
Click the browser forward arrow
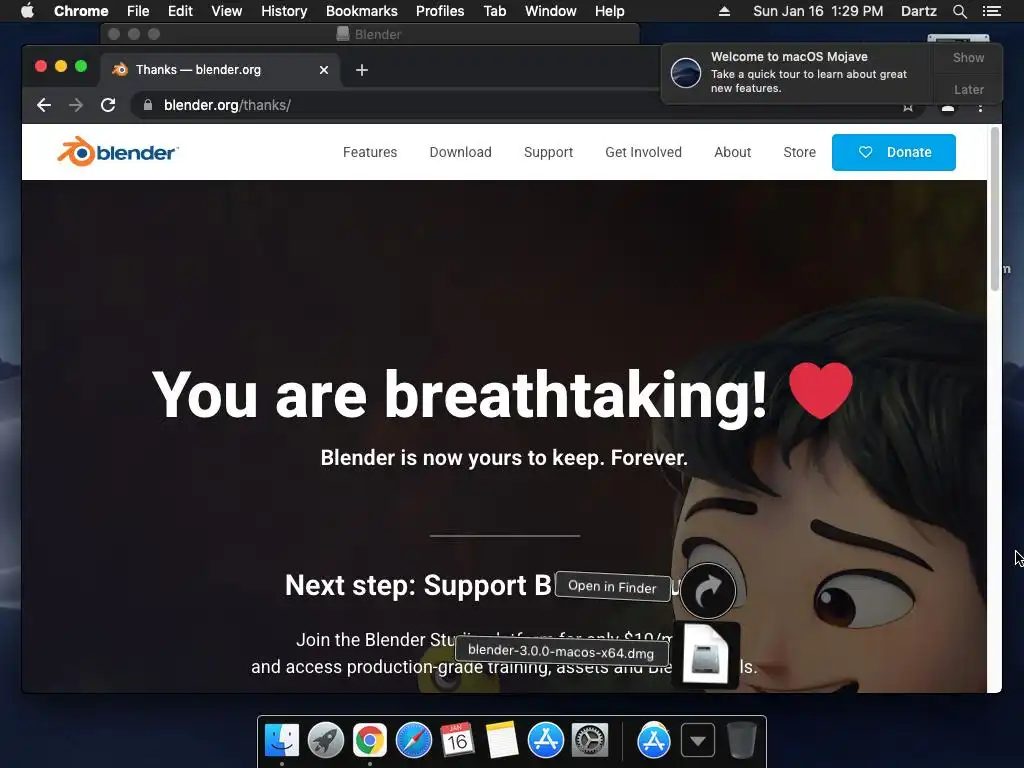click(76, 105)
